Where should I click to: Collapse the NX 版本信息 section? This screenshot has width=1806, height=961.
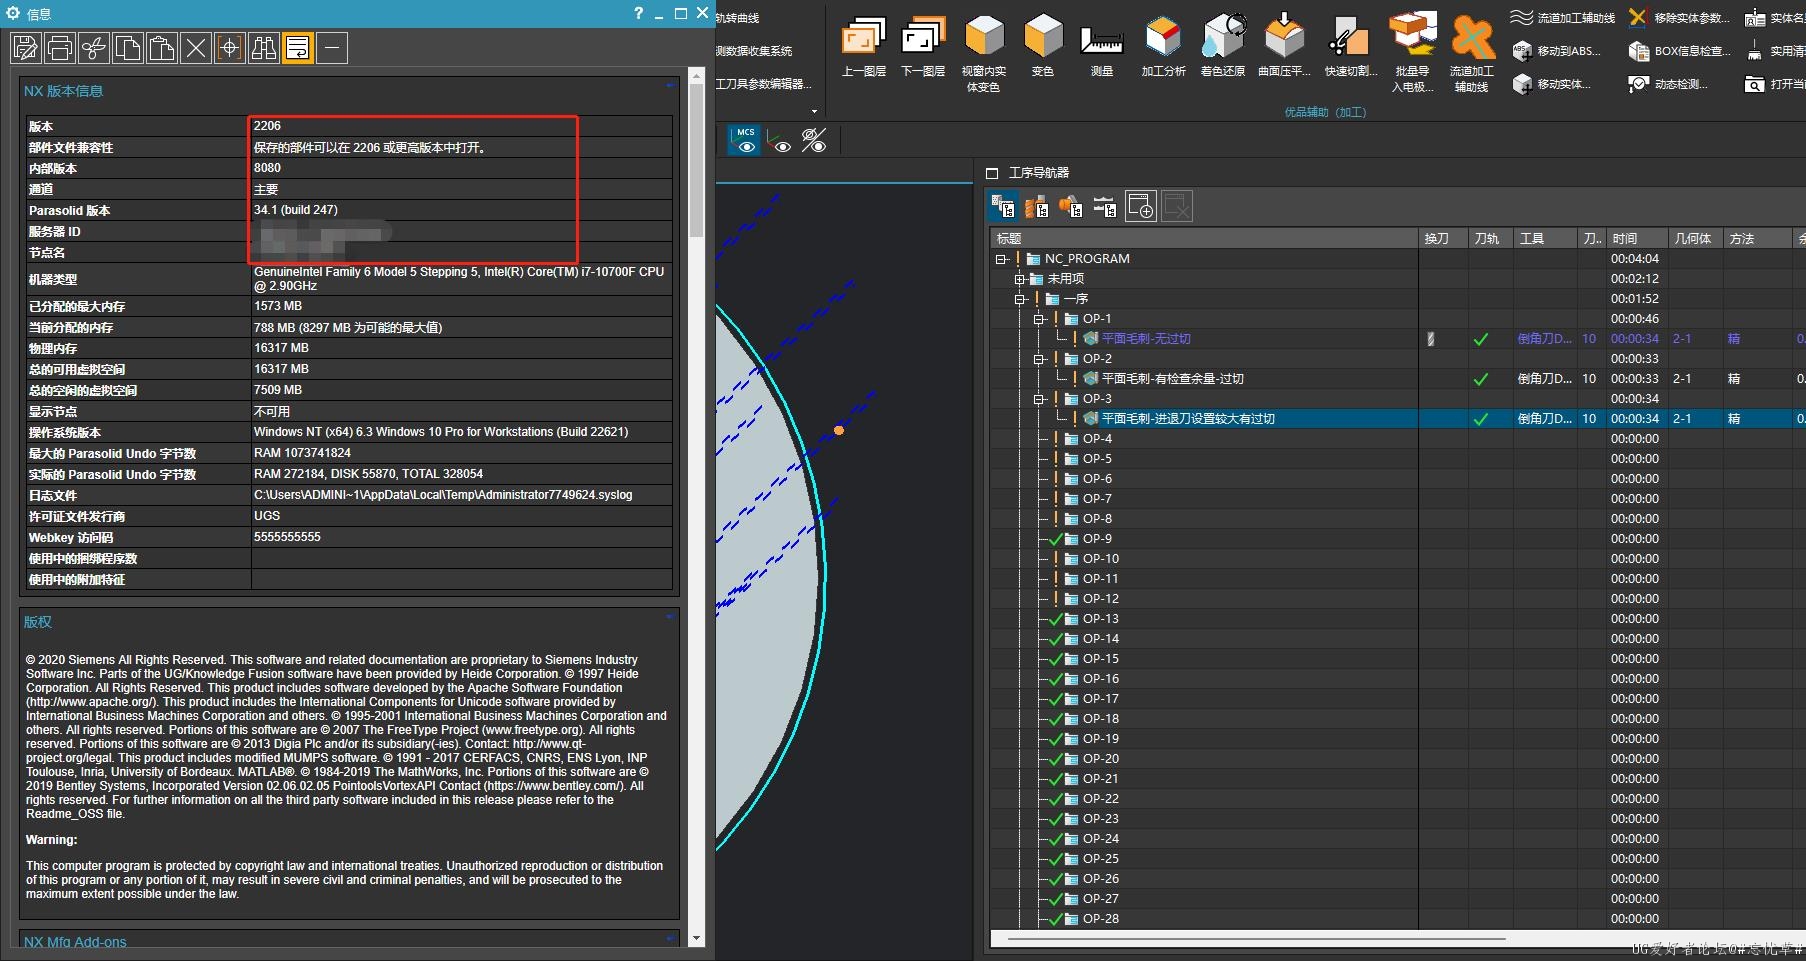click(671, 86)
